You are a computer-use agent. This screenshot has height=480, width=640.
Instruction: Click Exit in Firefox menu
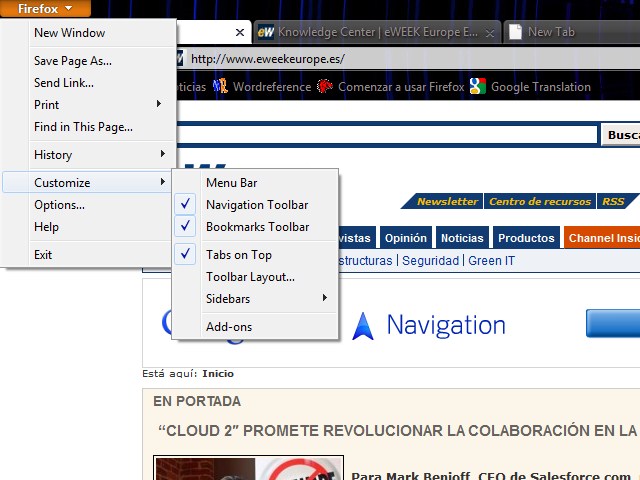coord(43,255)
